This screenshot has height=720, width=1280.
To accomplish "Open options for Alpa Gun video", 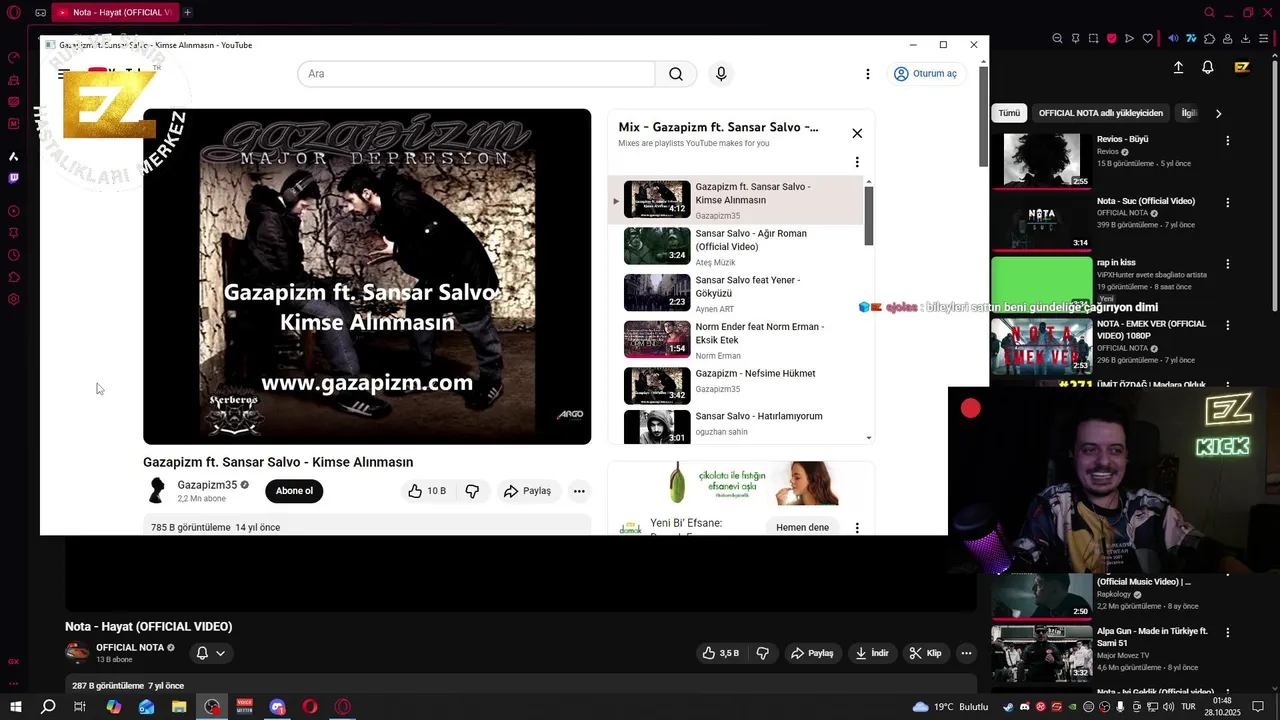I will [1228, 633].
